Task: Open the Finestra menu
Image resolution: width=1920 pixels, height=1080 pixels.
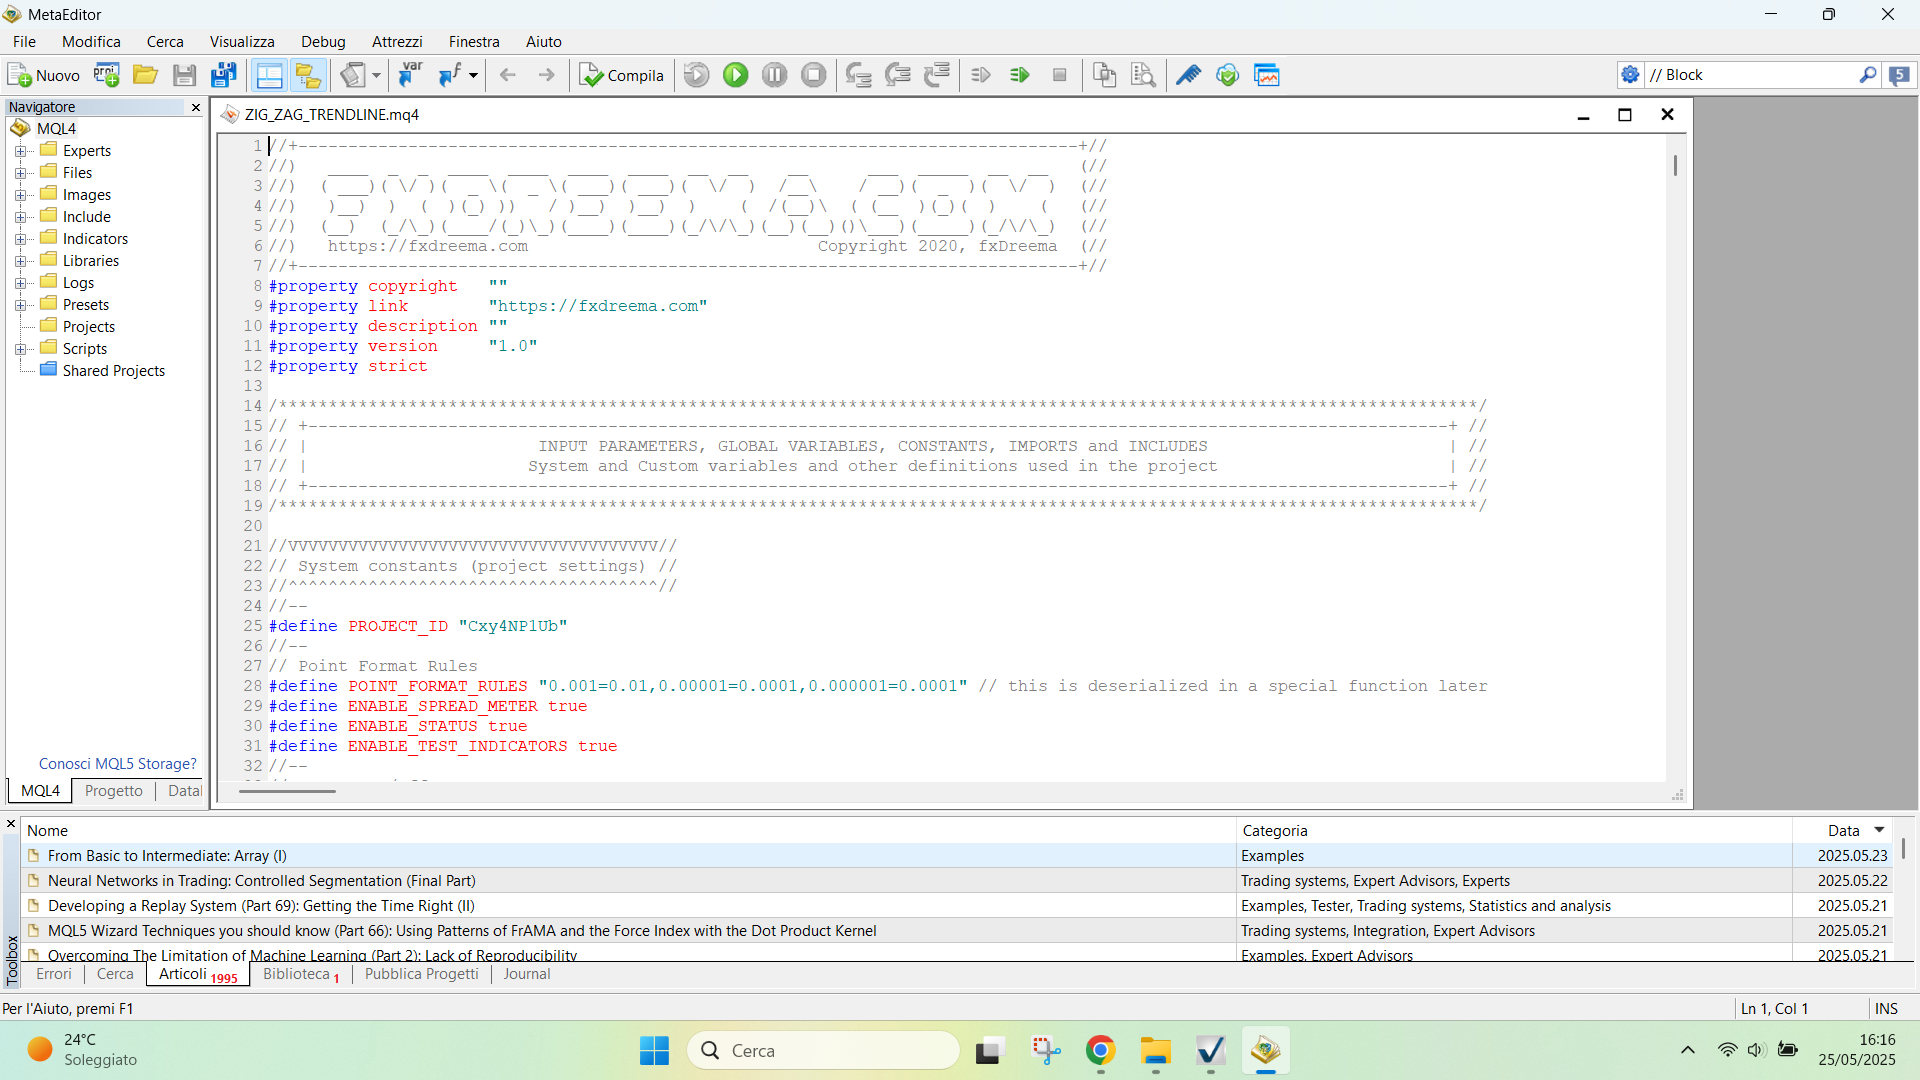Action: tap(474, 41)
